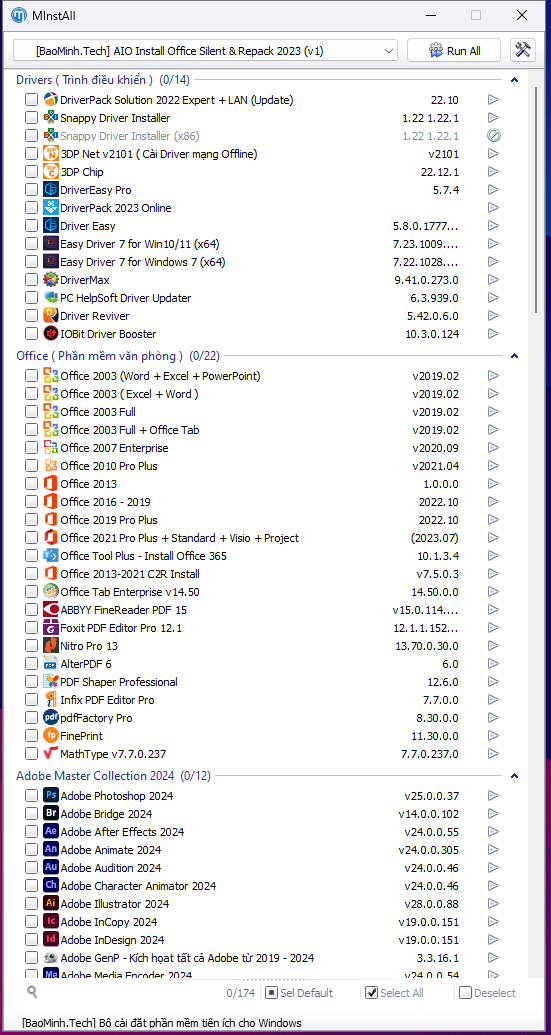
Task: Select the Office Tool Plus row text
Action: coord(143,556)
